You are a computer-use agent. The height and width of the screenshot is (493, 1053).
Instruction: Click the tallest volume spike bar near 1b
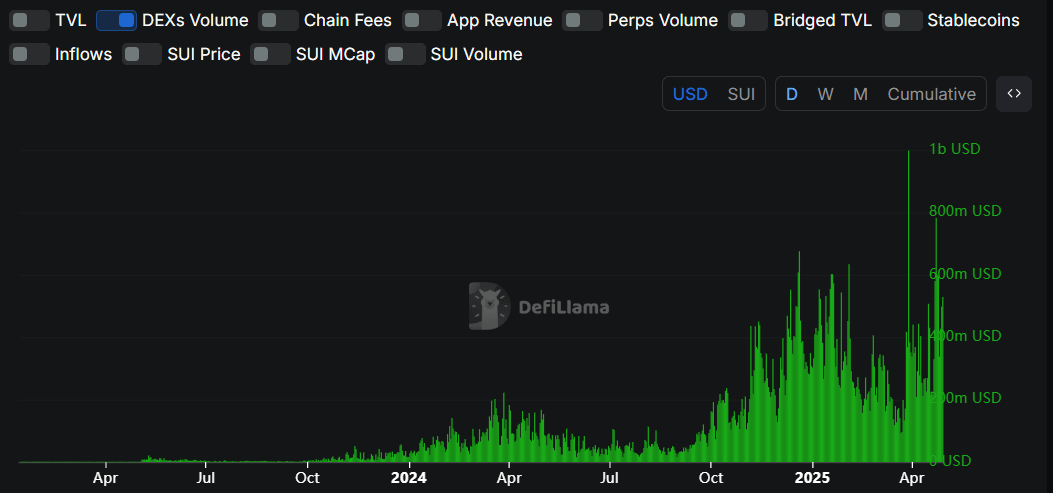pyautogui.click(x=909, y=306)
